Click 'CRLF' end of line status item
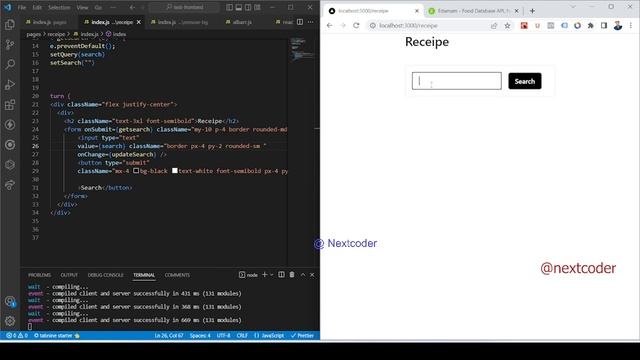Viewport: 640px width, 360px height. point(242,336)
